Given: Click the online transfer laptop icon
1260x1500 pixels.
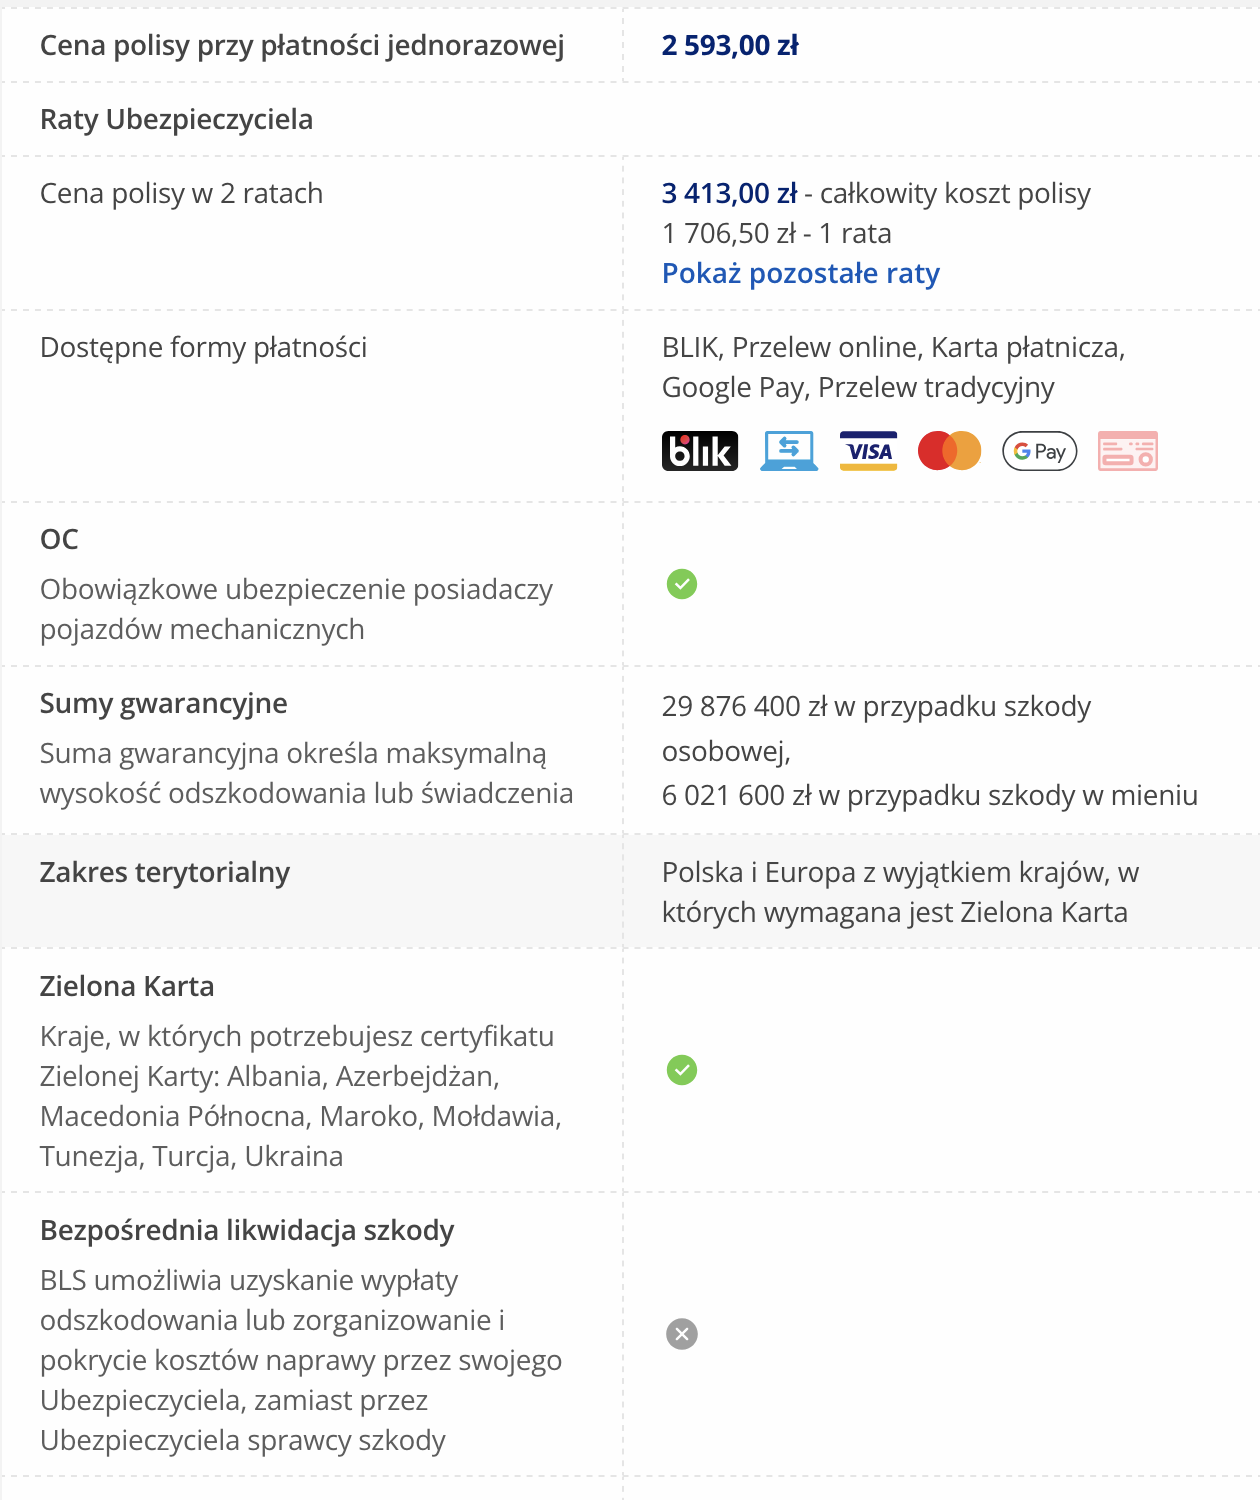Looking at the screenshot, I should (789, 451).
